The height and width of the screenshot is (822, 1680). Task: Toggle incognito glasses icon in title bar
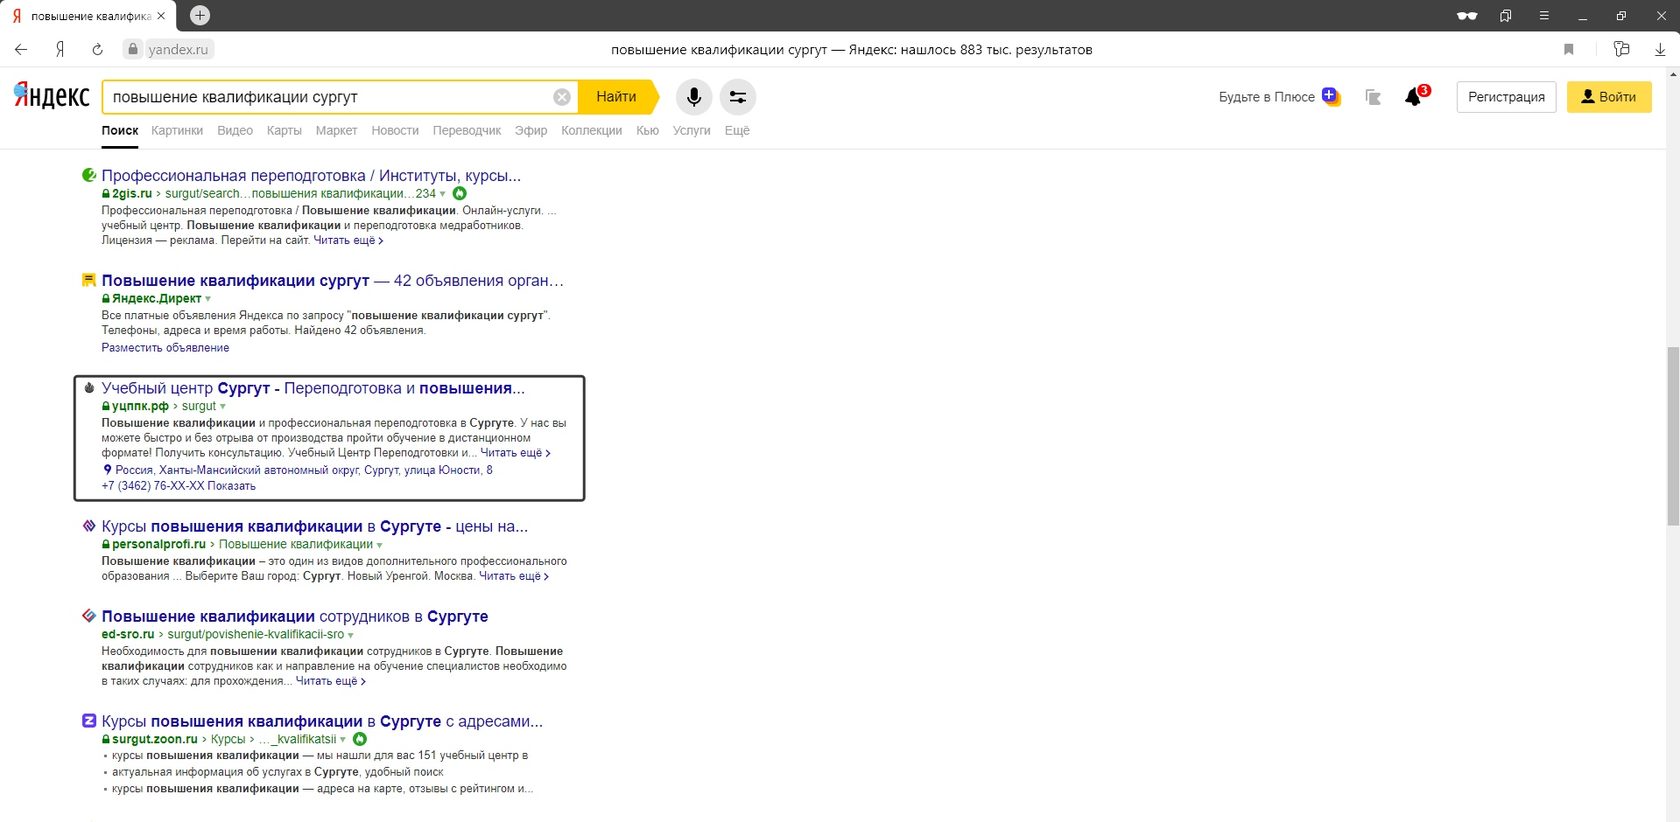point(1467,16)
